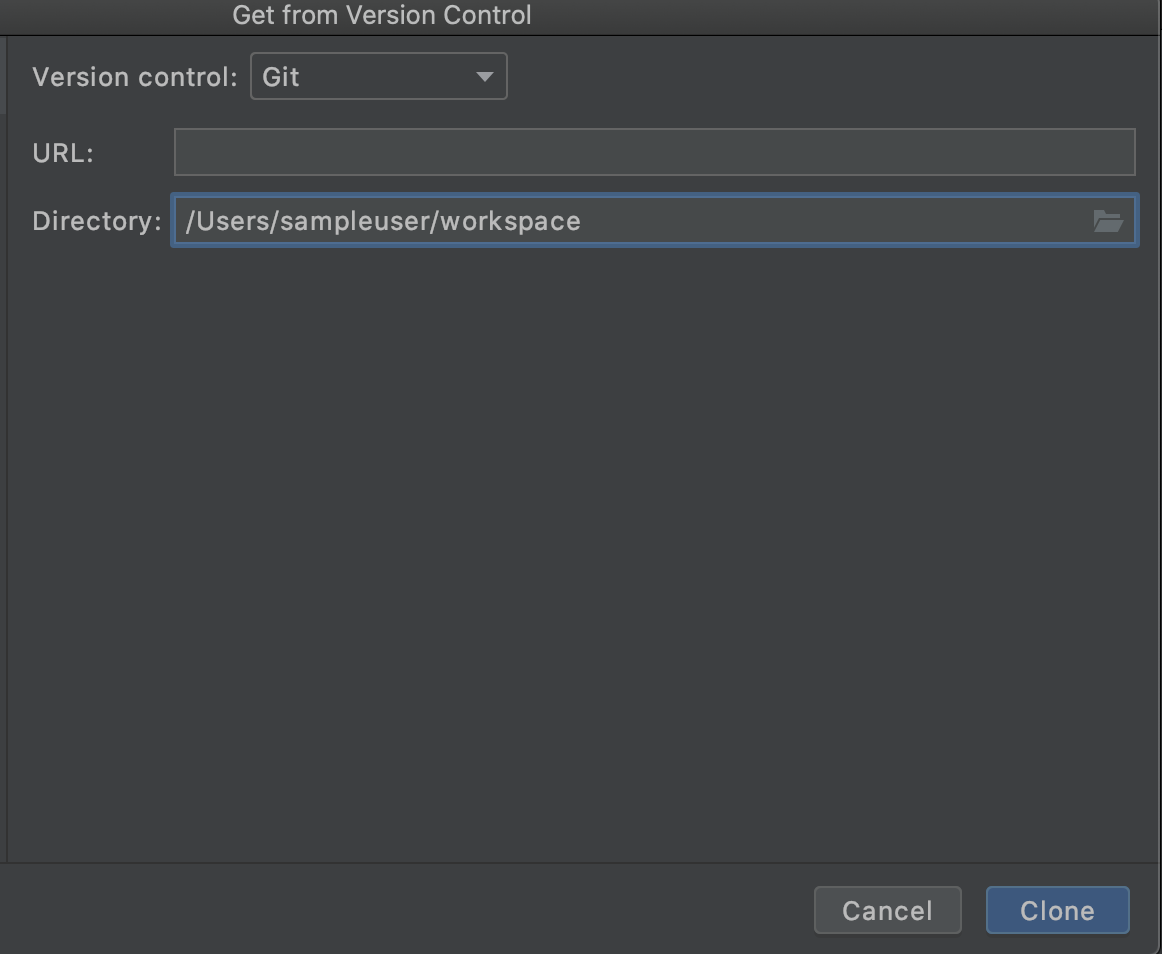Viewport: 1162px width, 954px height.
Task: Select Git in the Version control combo box
Action: tap(378, 76)
